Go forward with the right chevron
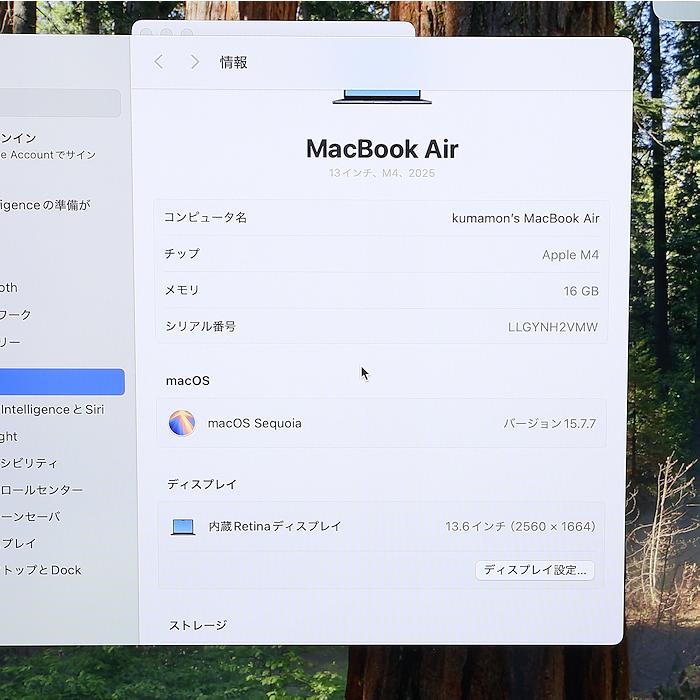 pos(195,62)
